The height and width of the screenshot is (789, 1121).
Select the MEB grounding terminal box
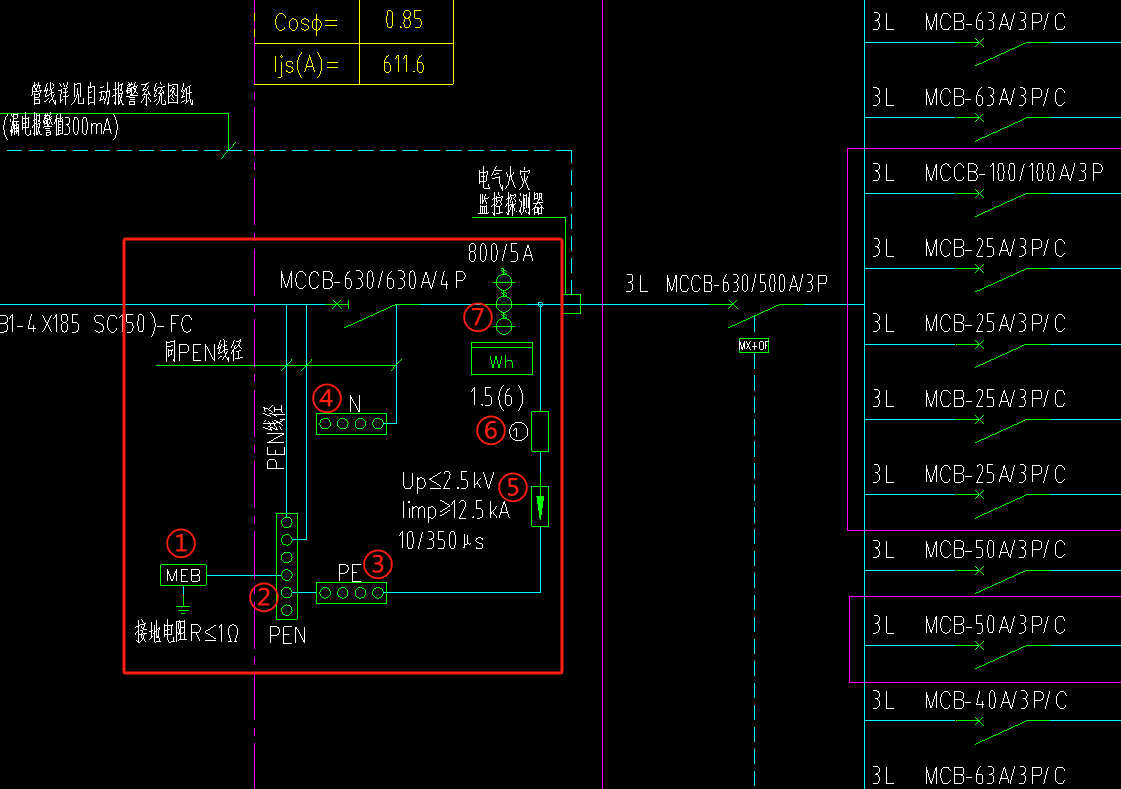(184, 575)
